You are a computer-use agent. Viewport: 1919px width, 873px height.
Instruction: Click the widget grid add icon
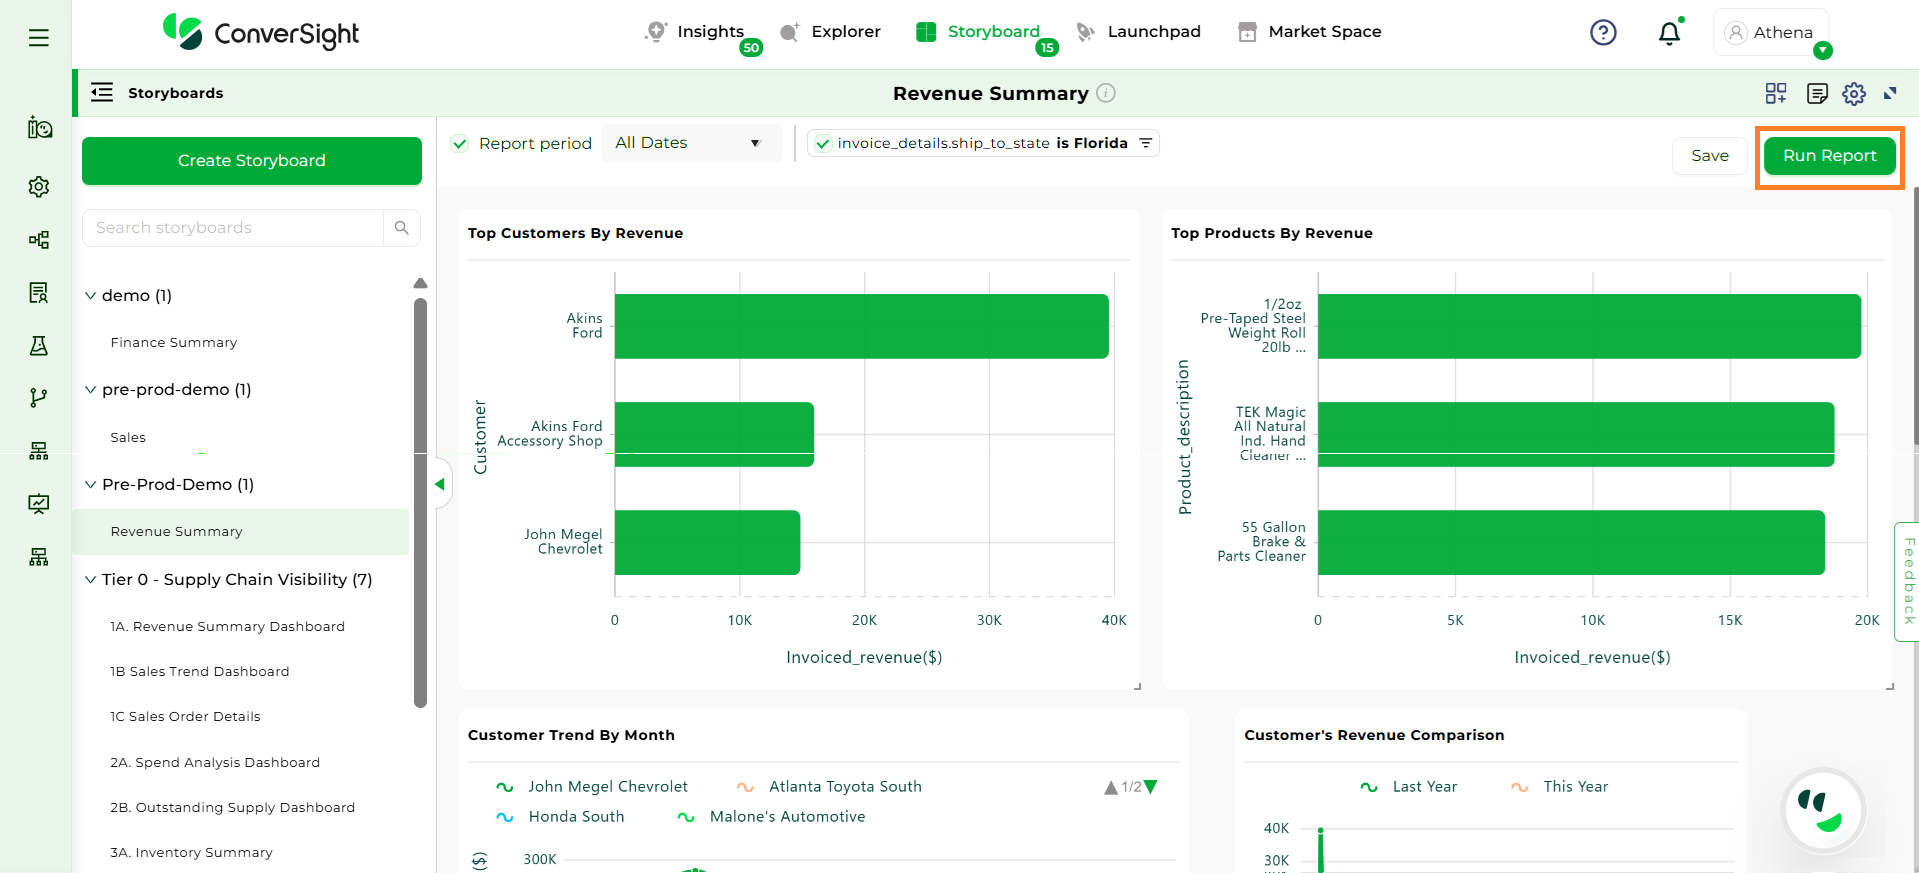[1776, 94]
